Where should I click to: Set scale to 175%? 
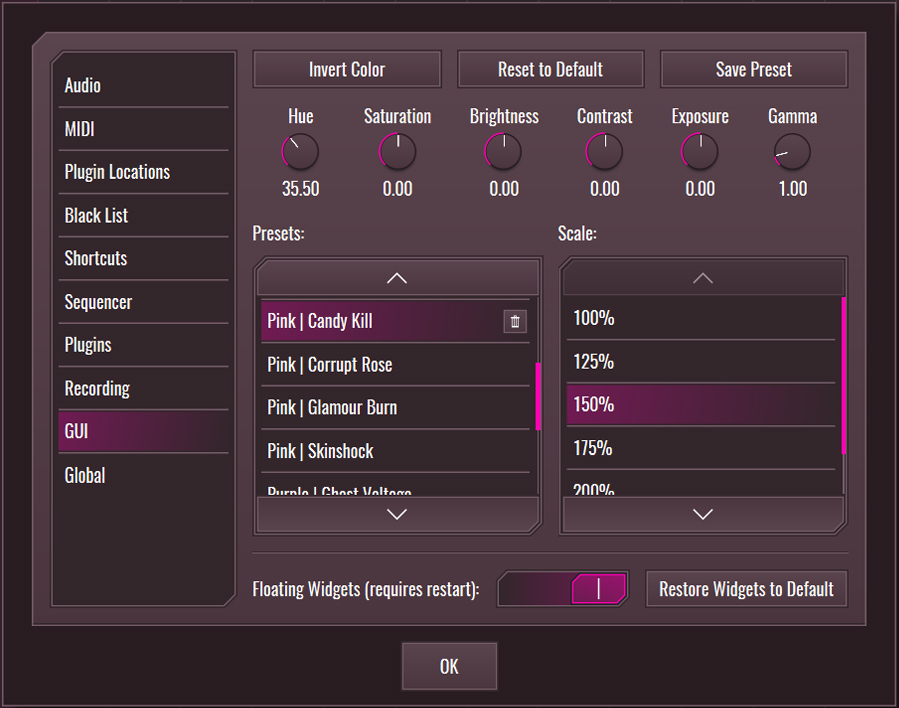[701, 448]
